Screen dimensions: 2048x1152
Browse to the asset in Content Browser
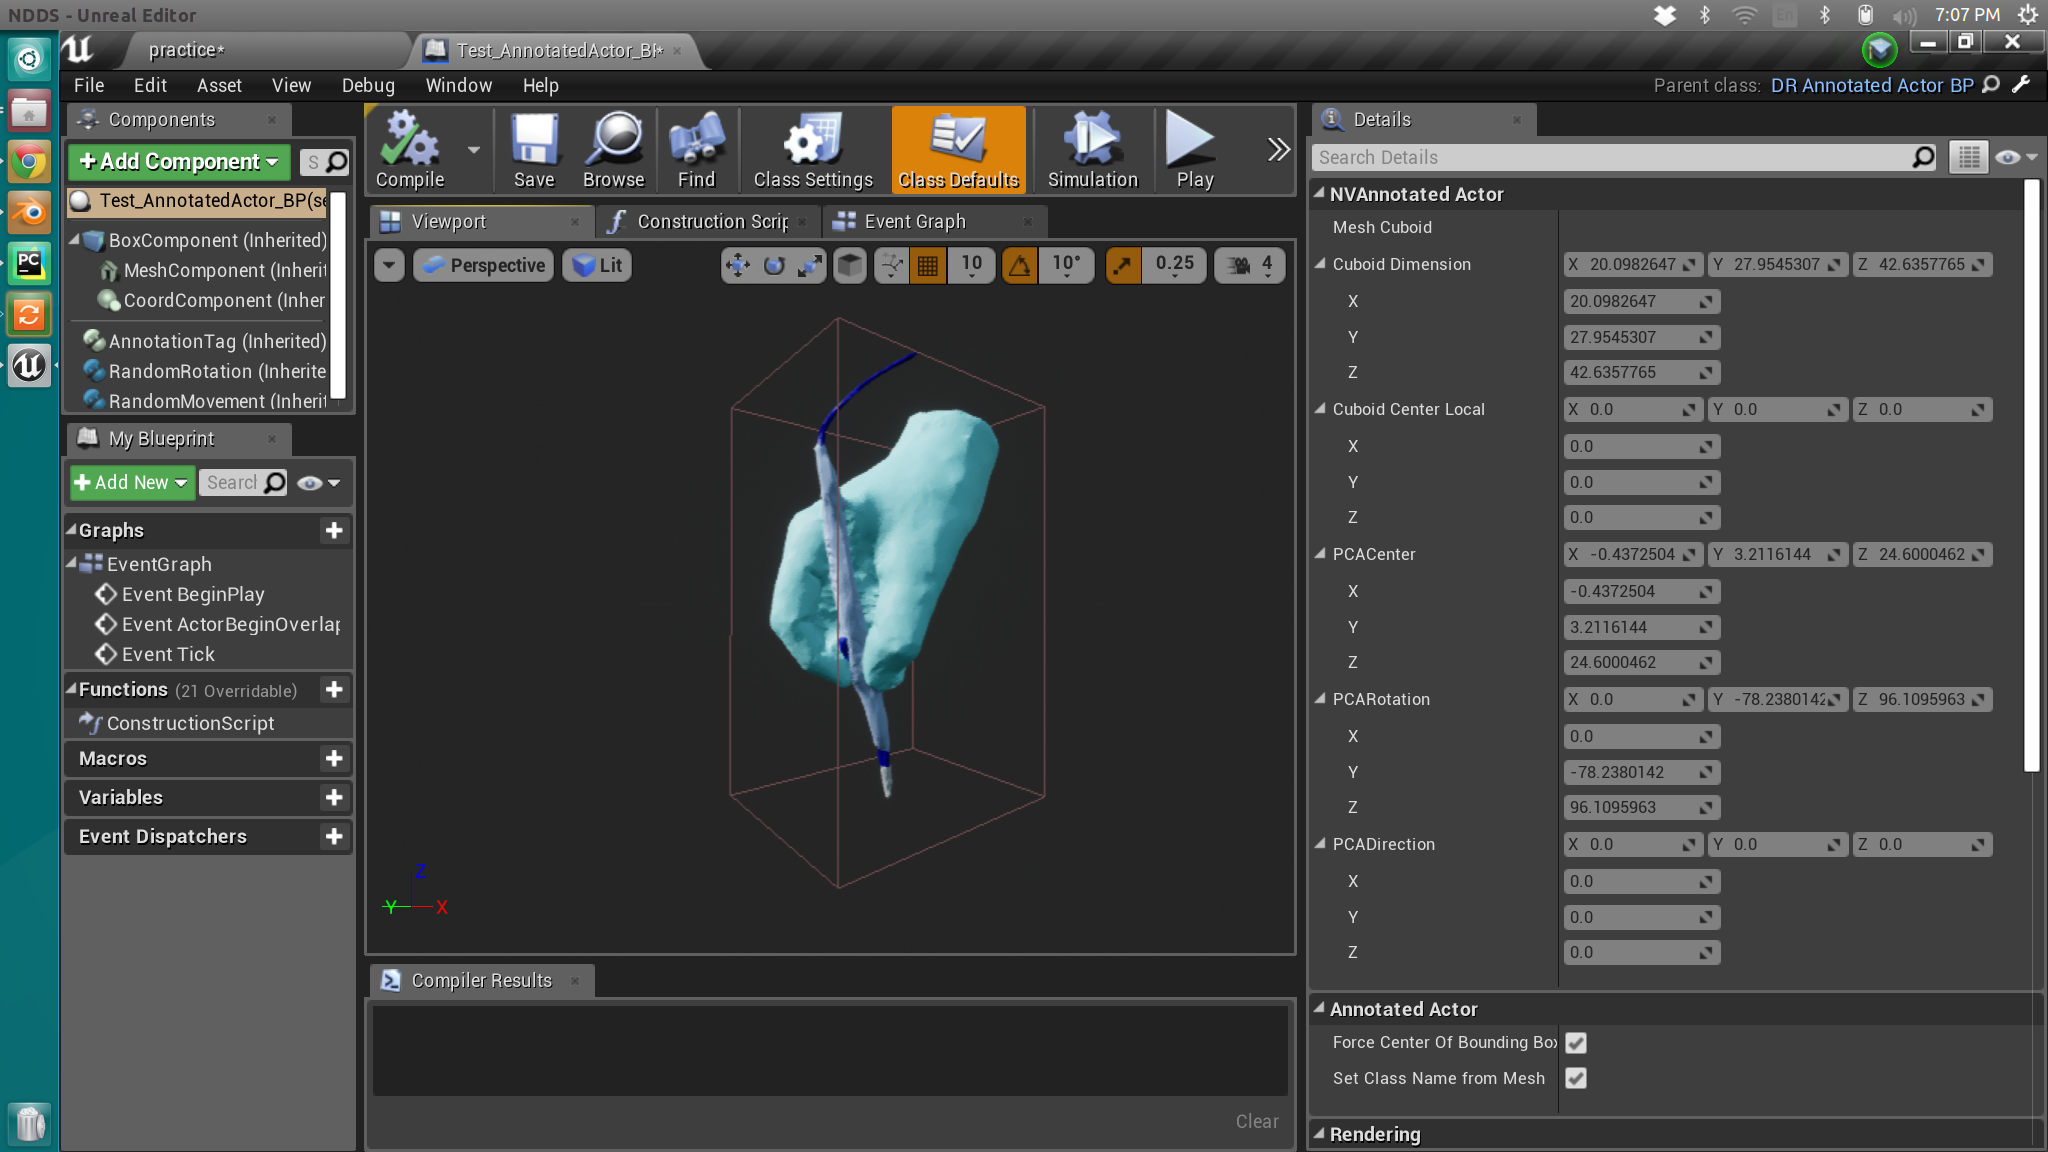[612, 150]
